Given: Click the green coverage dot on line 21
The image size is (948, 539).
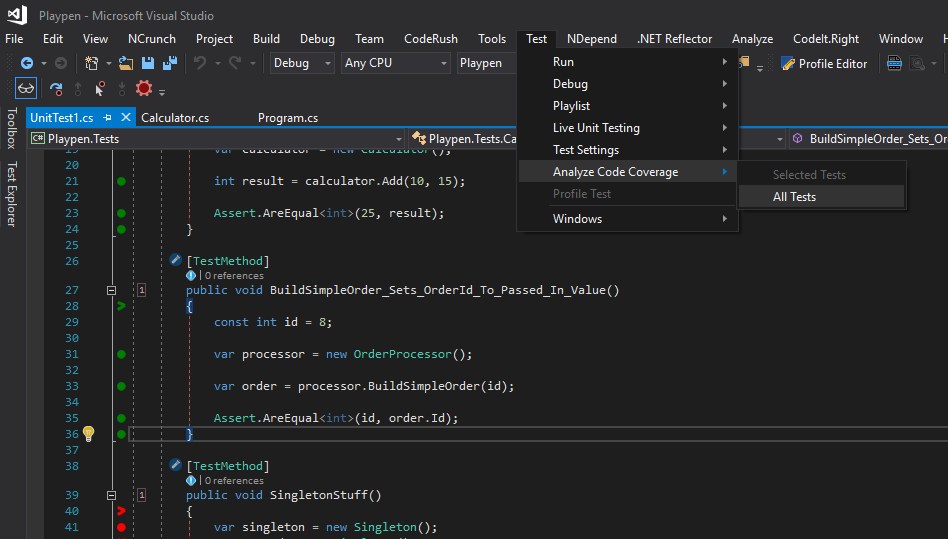Looking at the screenshot, I should pos(121,181).
